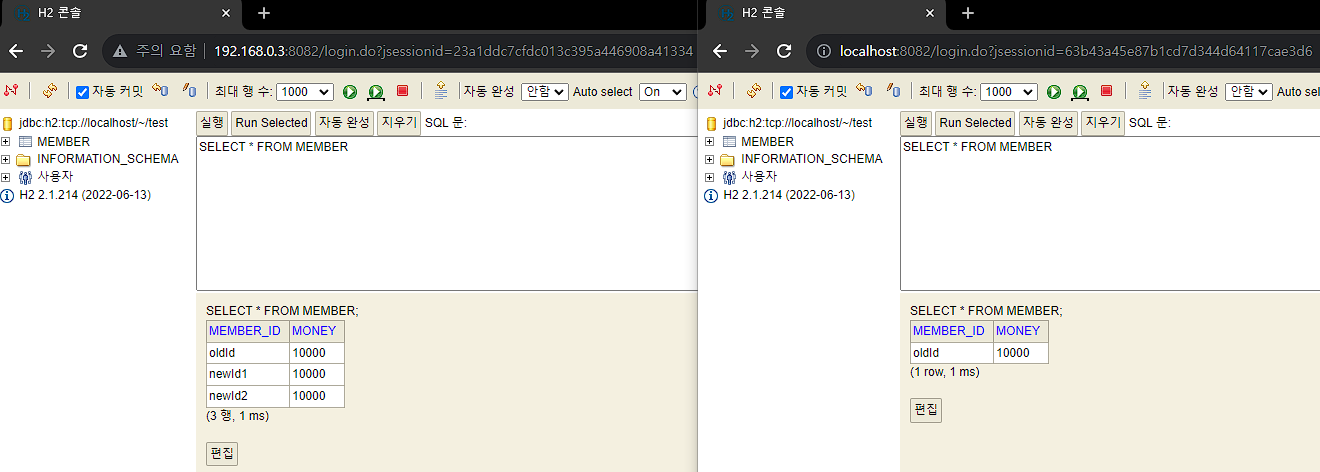The image size is (1320, 472).
Task: Expand MEMBER table node in right console
Action: tap(711, 142)
